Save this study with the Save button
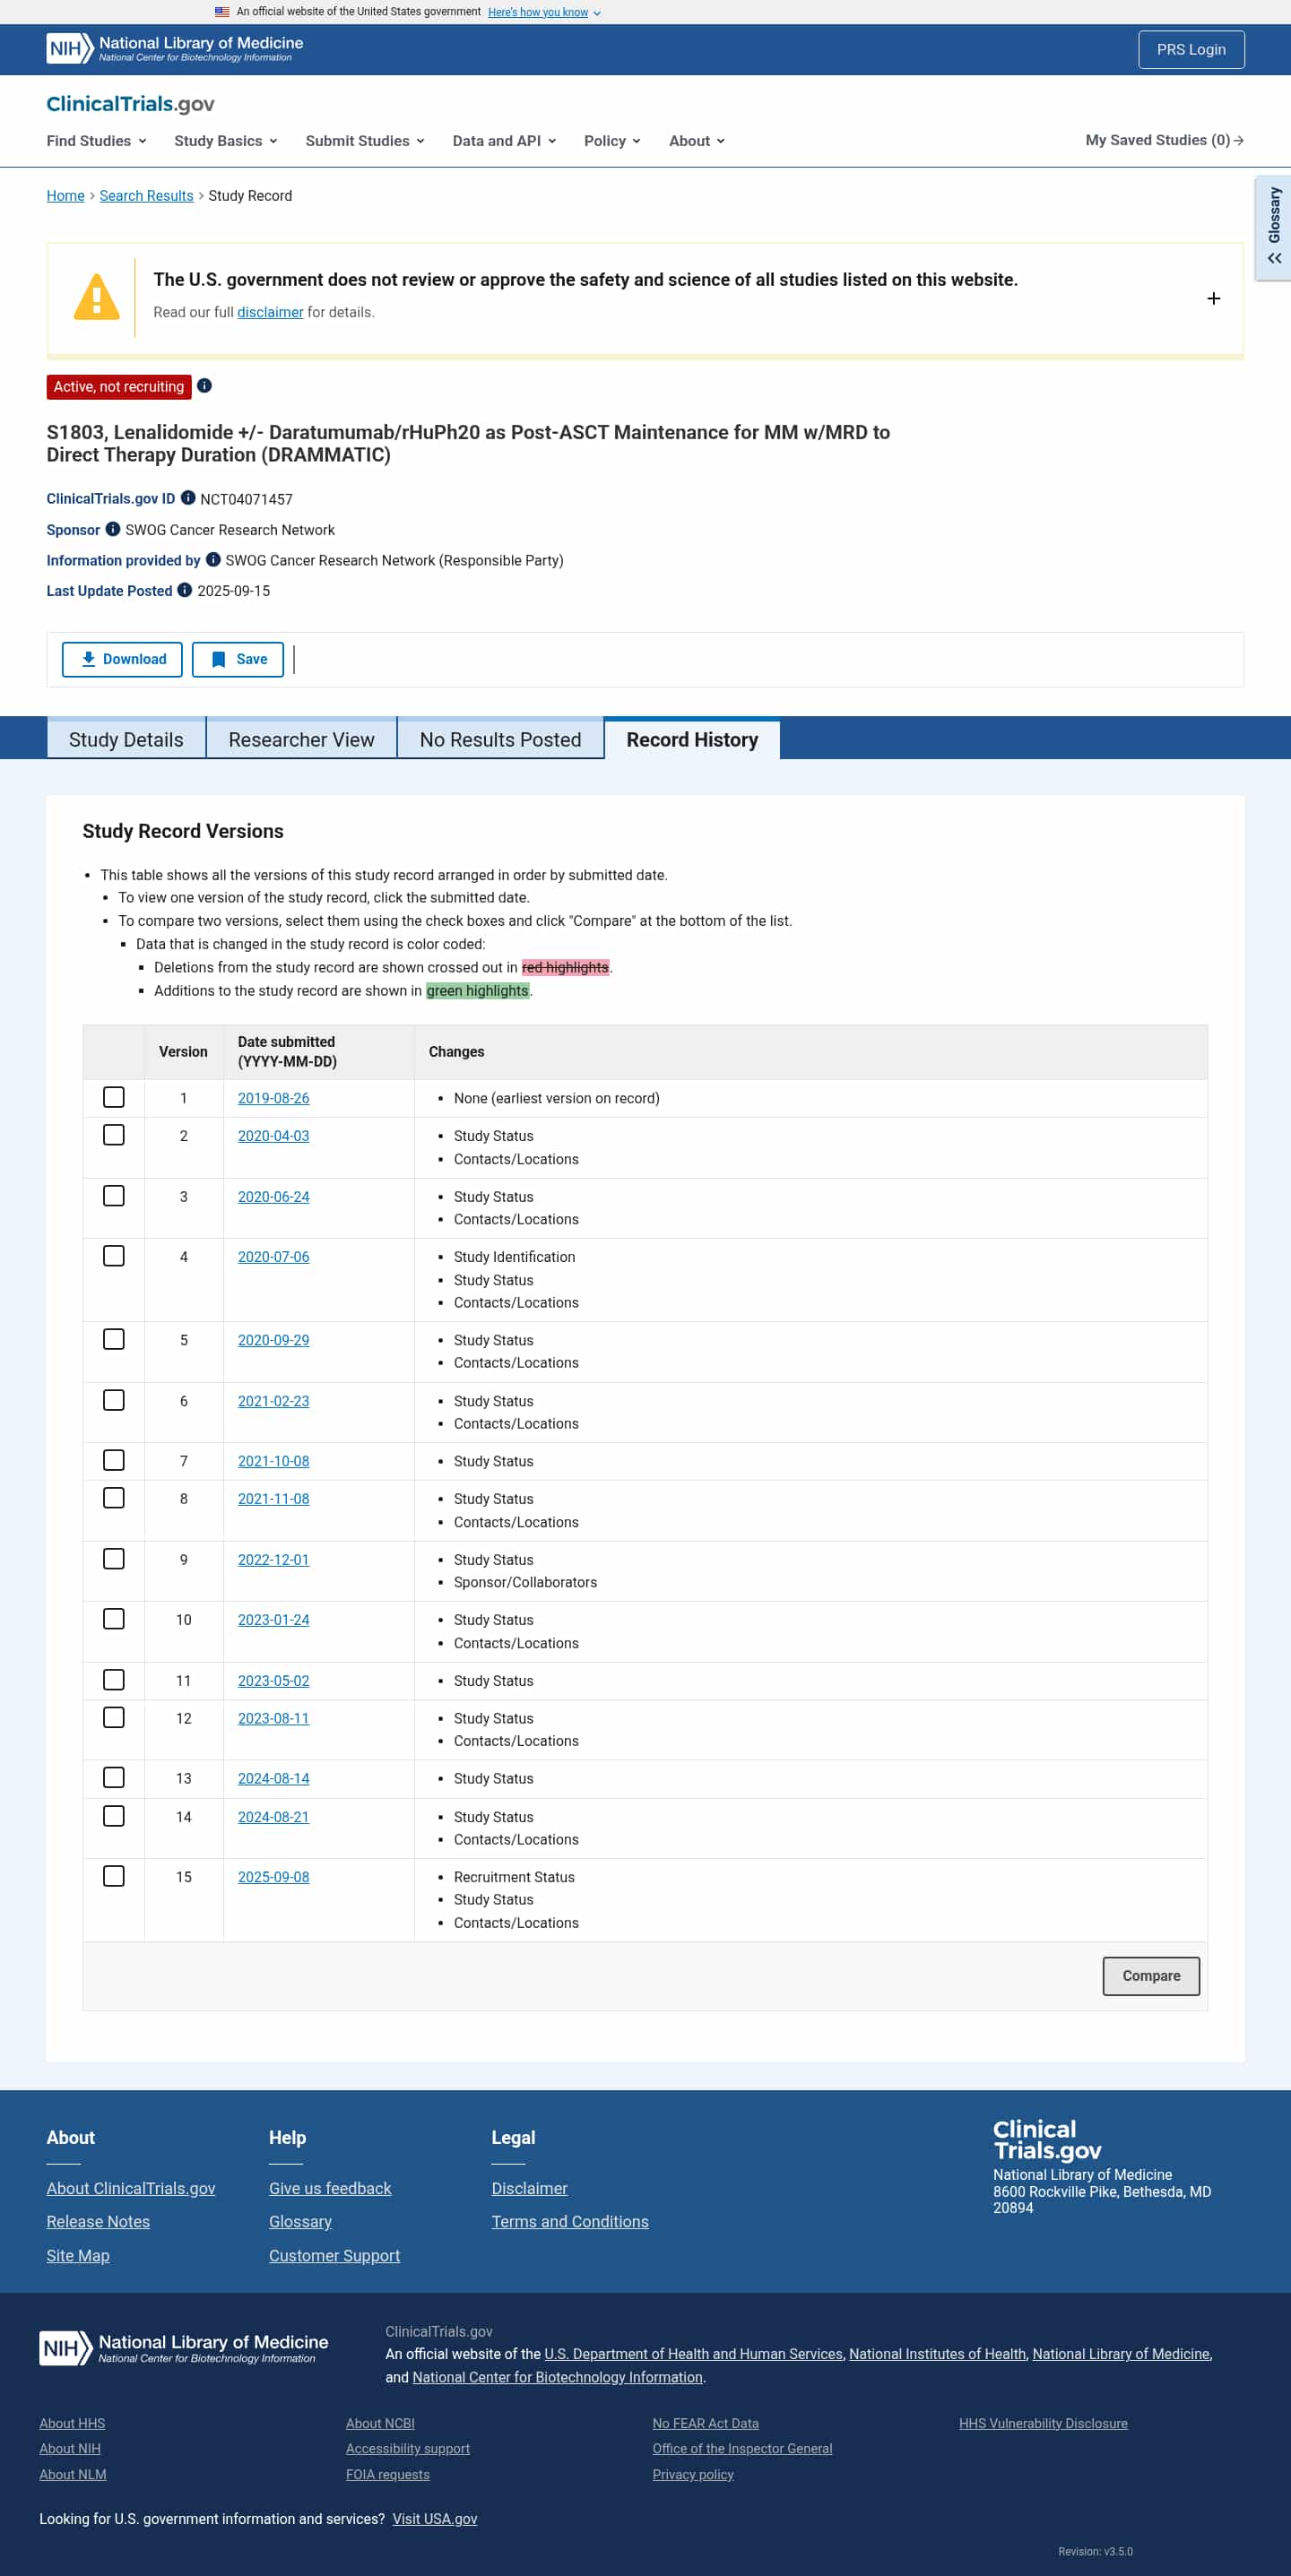This screenshot has width=1291, height=2576. click(238, 659)
